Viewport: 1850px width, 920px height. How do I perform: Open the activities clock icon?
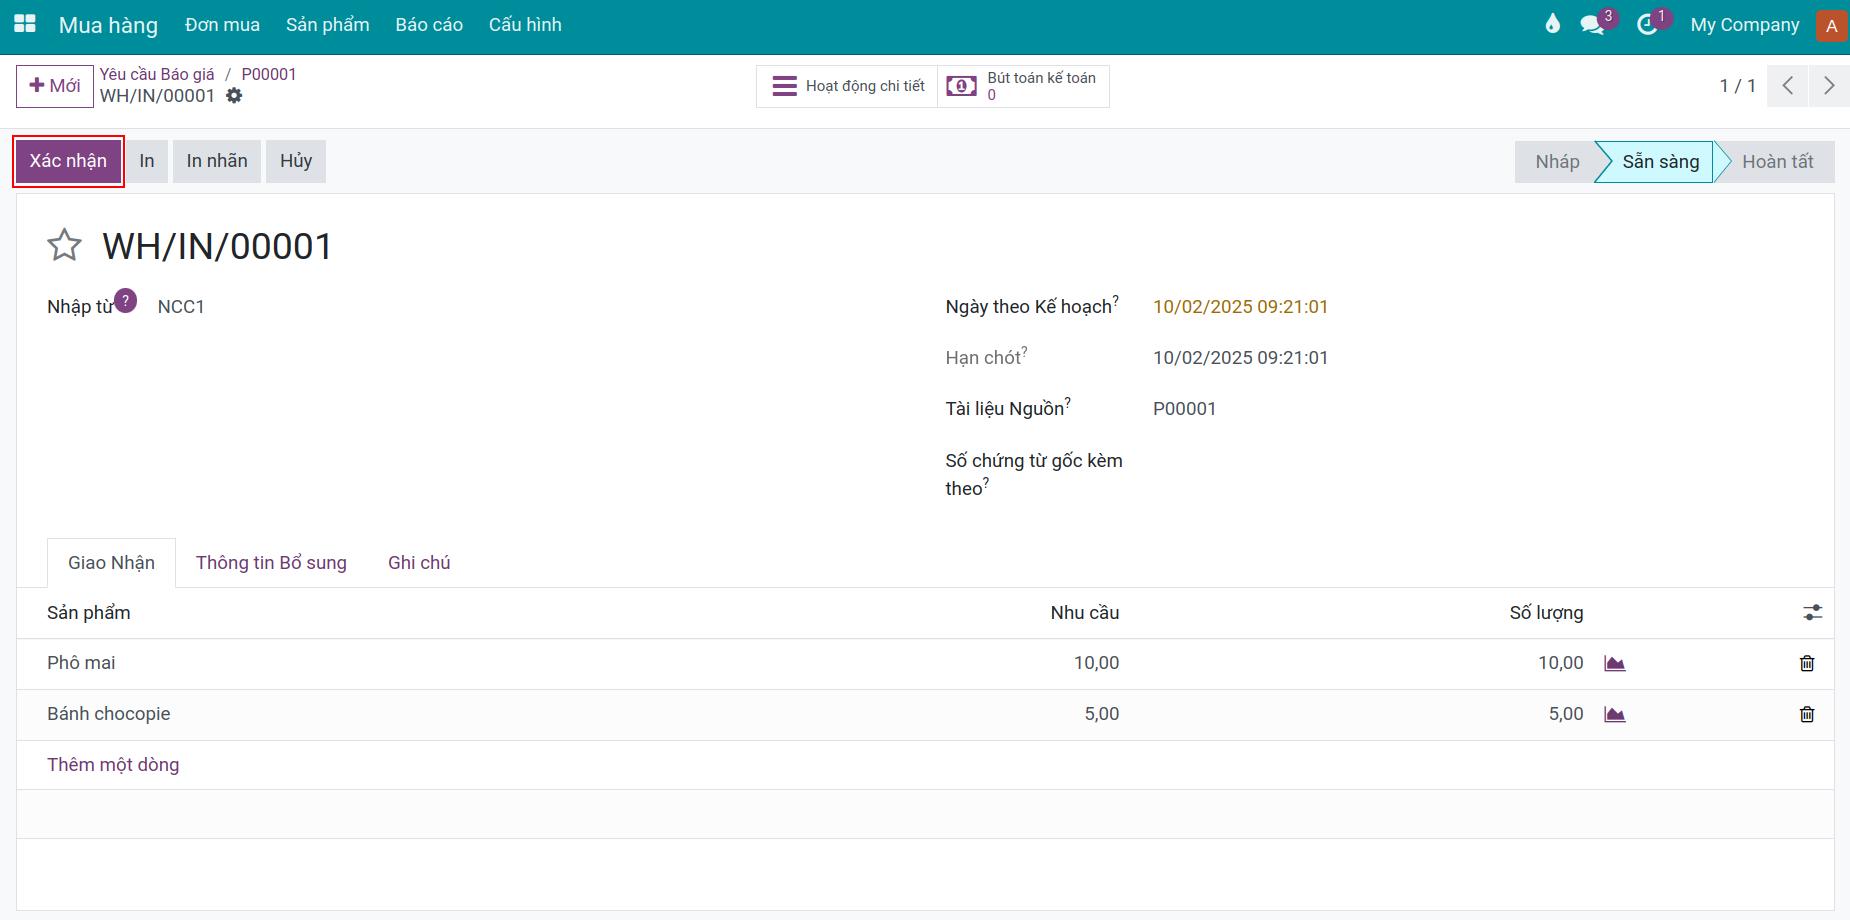point(1647,25)
